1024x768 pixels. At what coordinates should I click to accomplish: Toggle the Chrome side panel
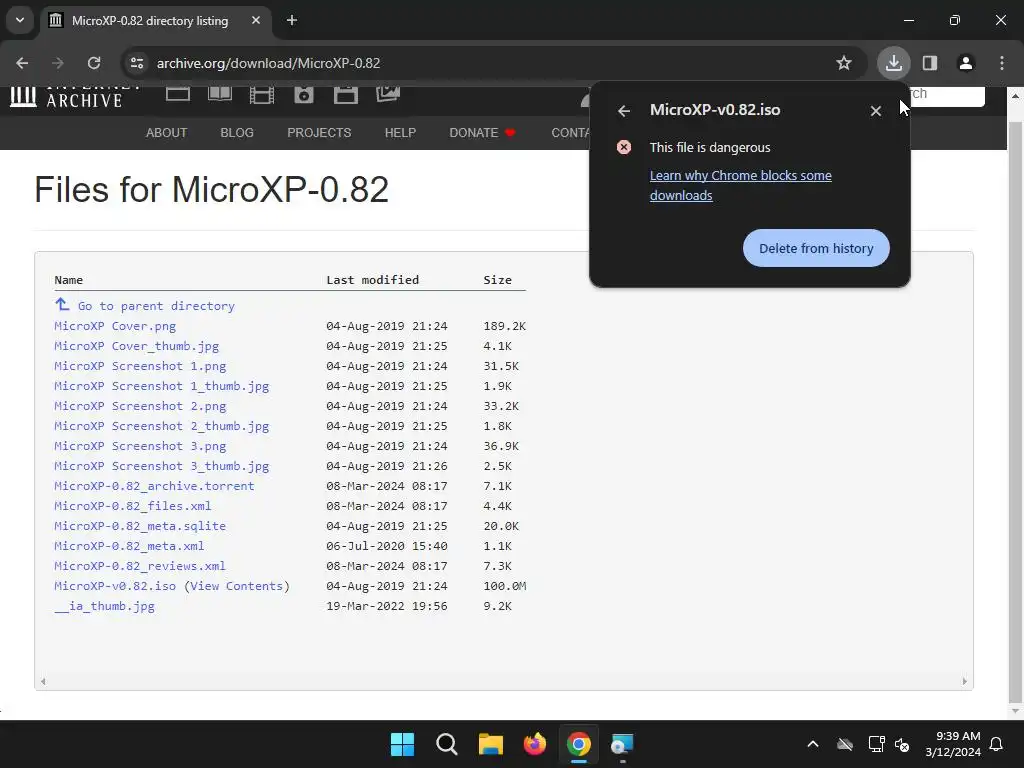coord(930,63)
